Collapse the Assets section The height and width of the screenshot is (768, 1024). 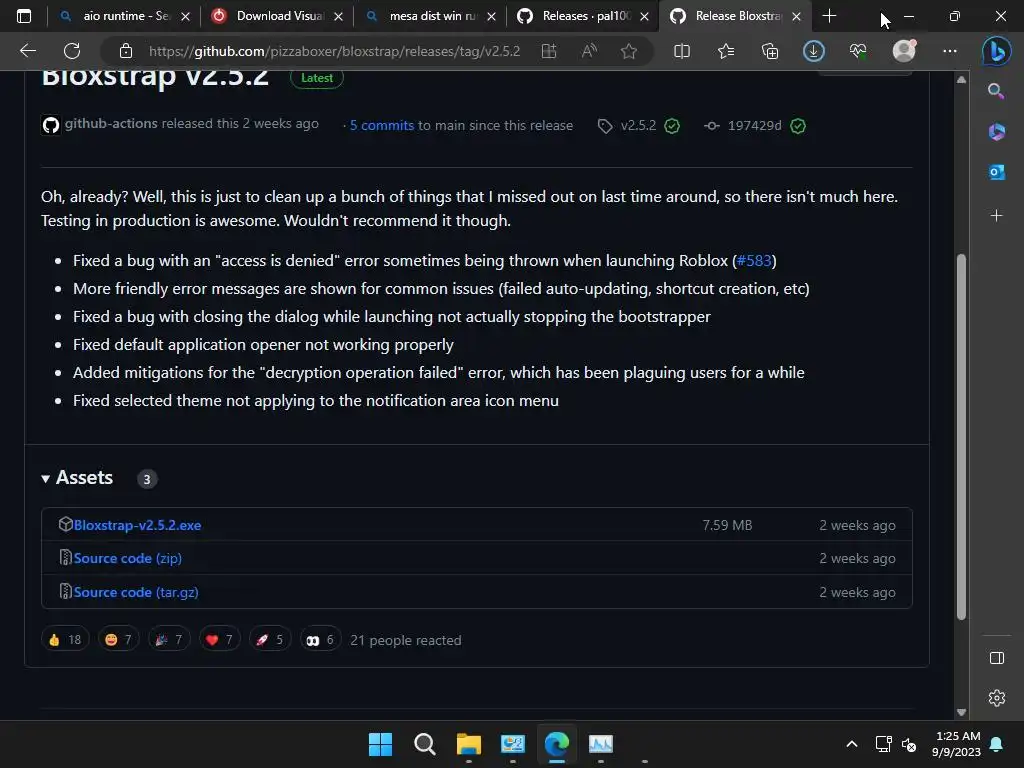point(77,478)
